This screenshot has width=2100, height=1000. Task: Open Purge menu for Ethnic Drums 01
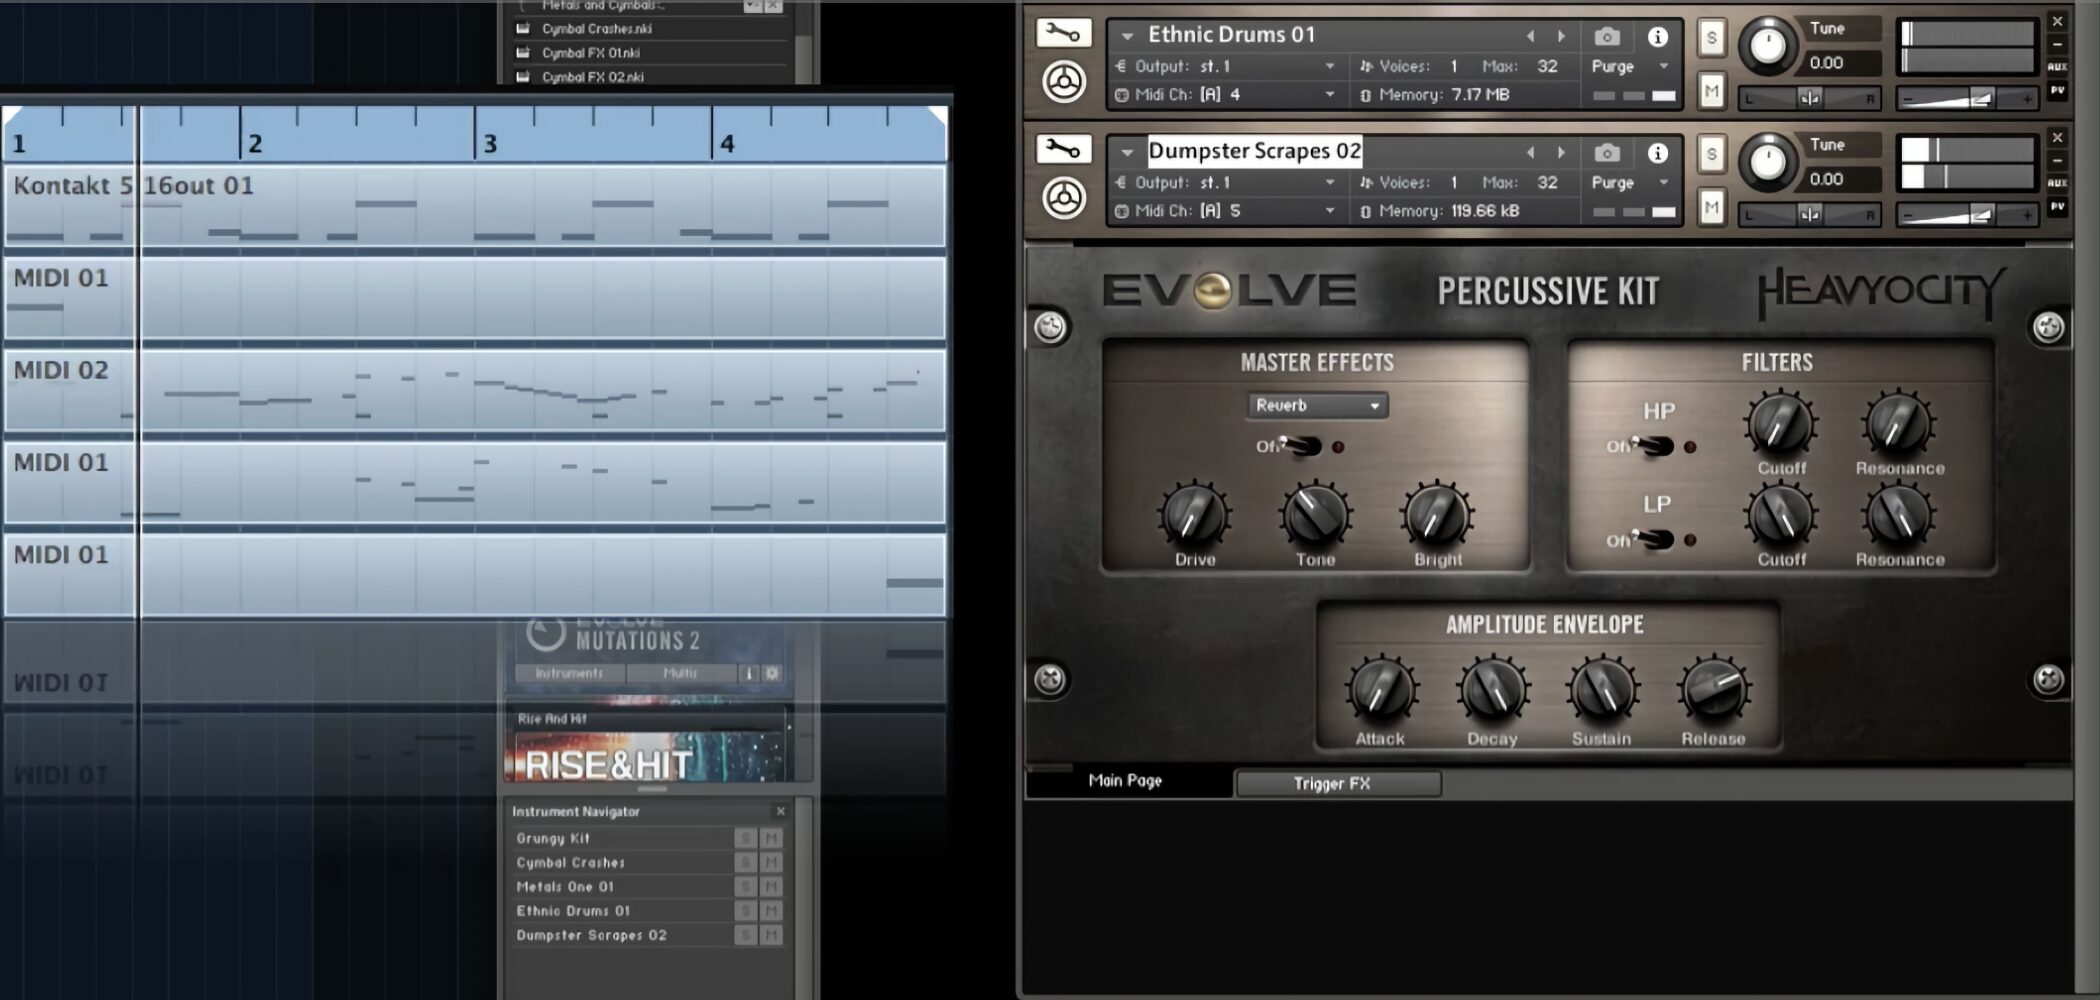pyautogui.click(x=1628, y=67)
